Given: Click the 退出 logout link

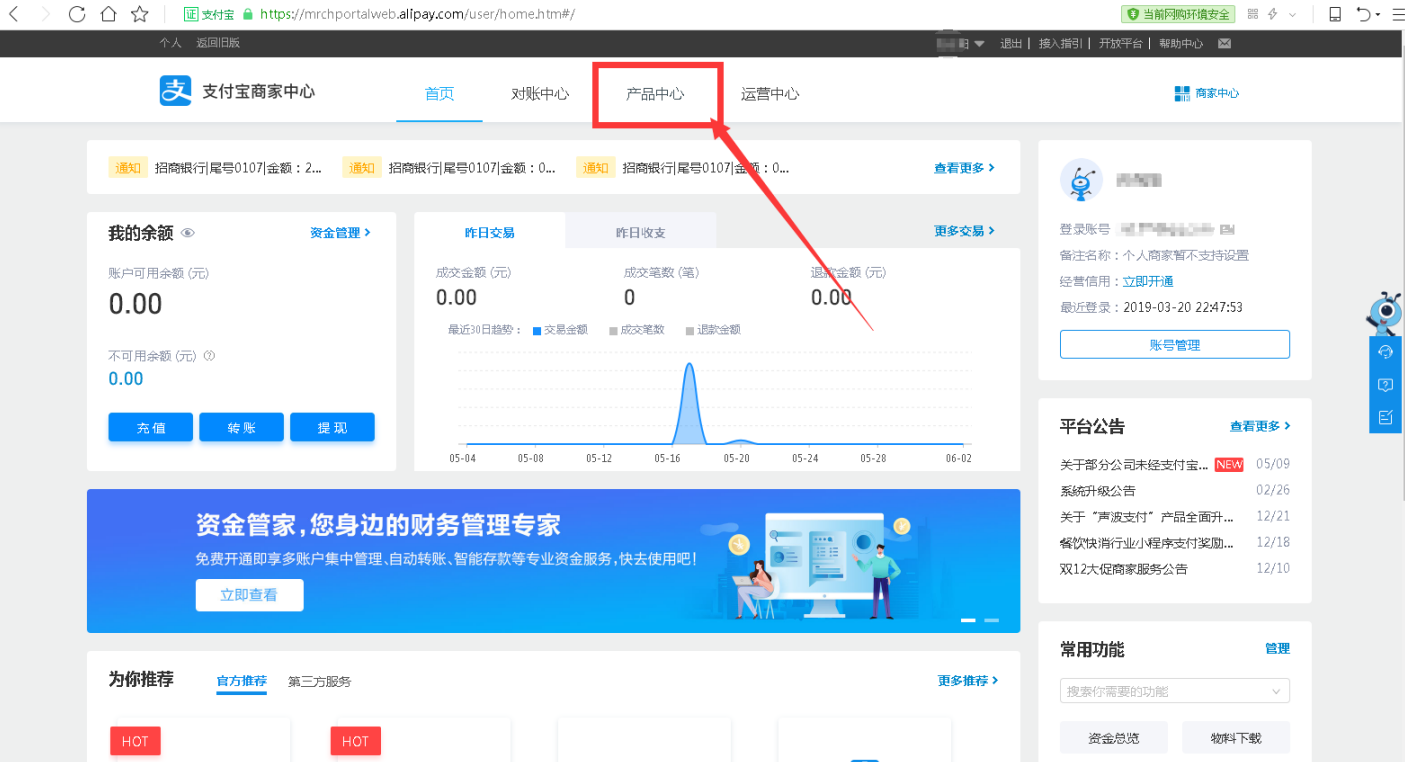Looking at the screenshot, I should coord(1011,43).
